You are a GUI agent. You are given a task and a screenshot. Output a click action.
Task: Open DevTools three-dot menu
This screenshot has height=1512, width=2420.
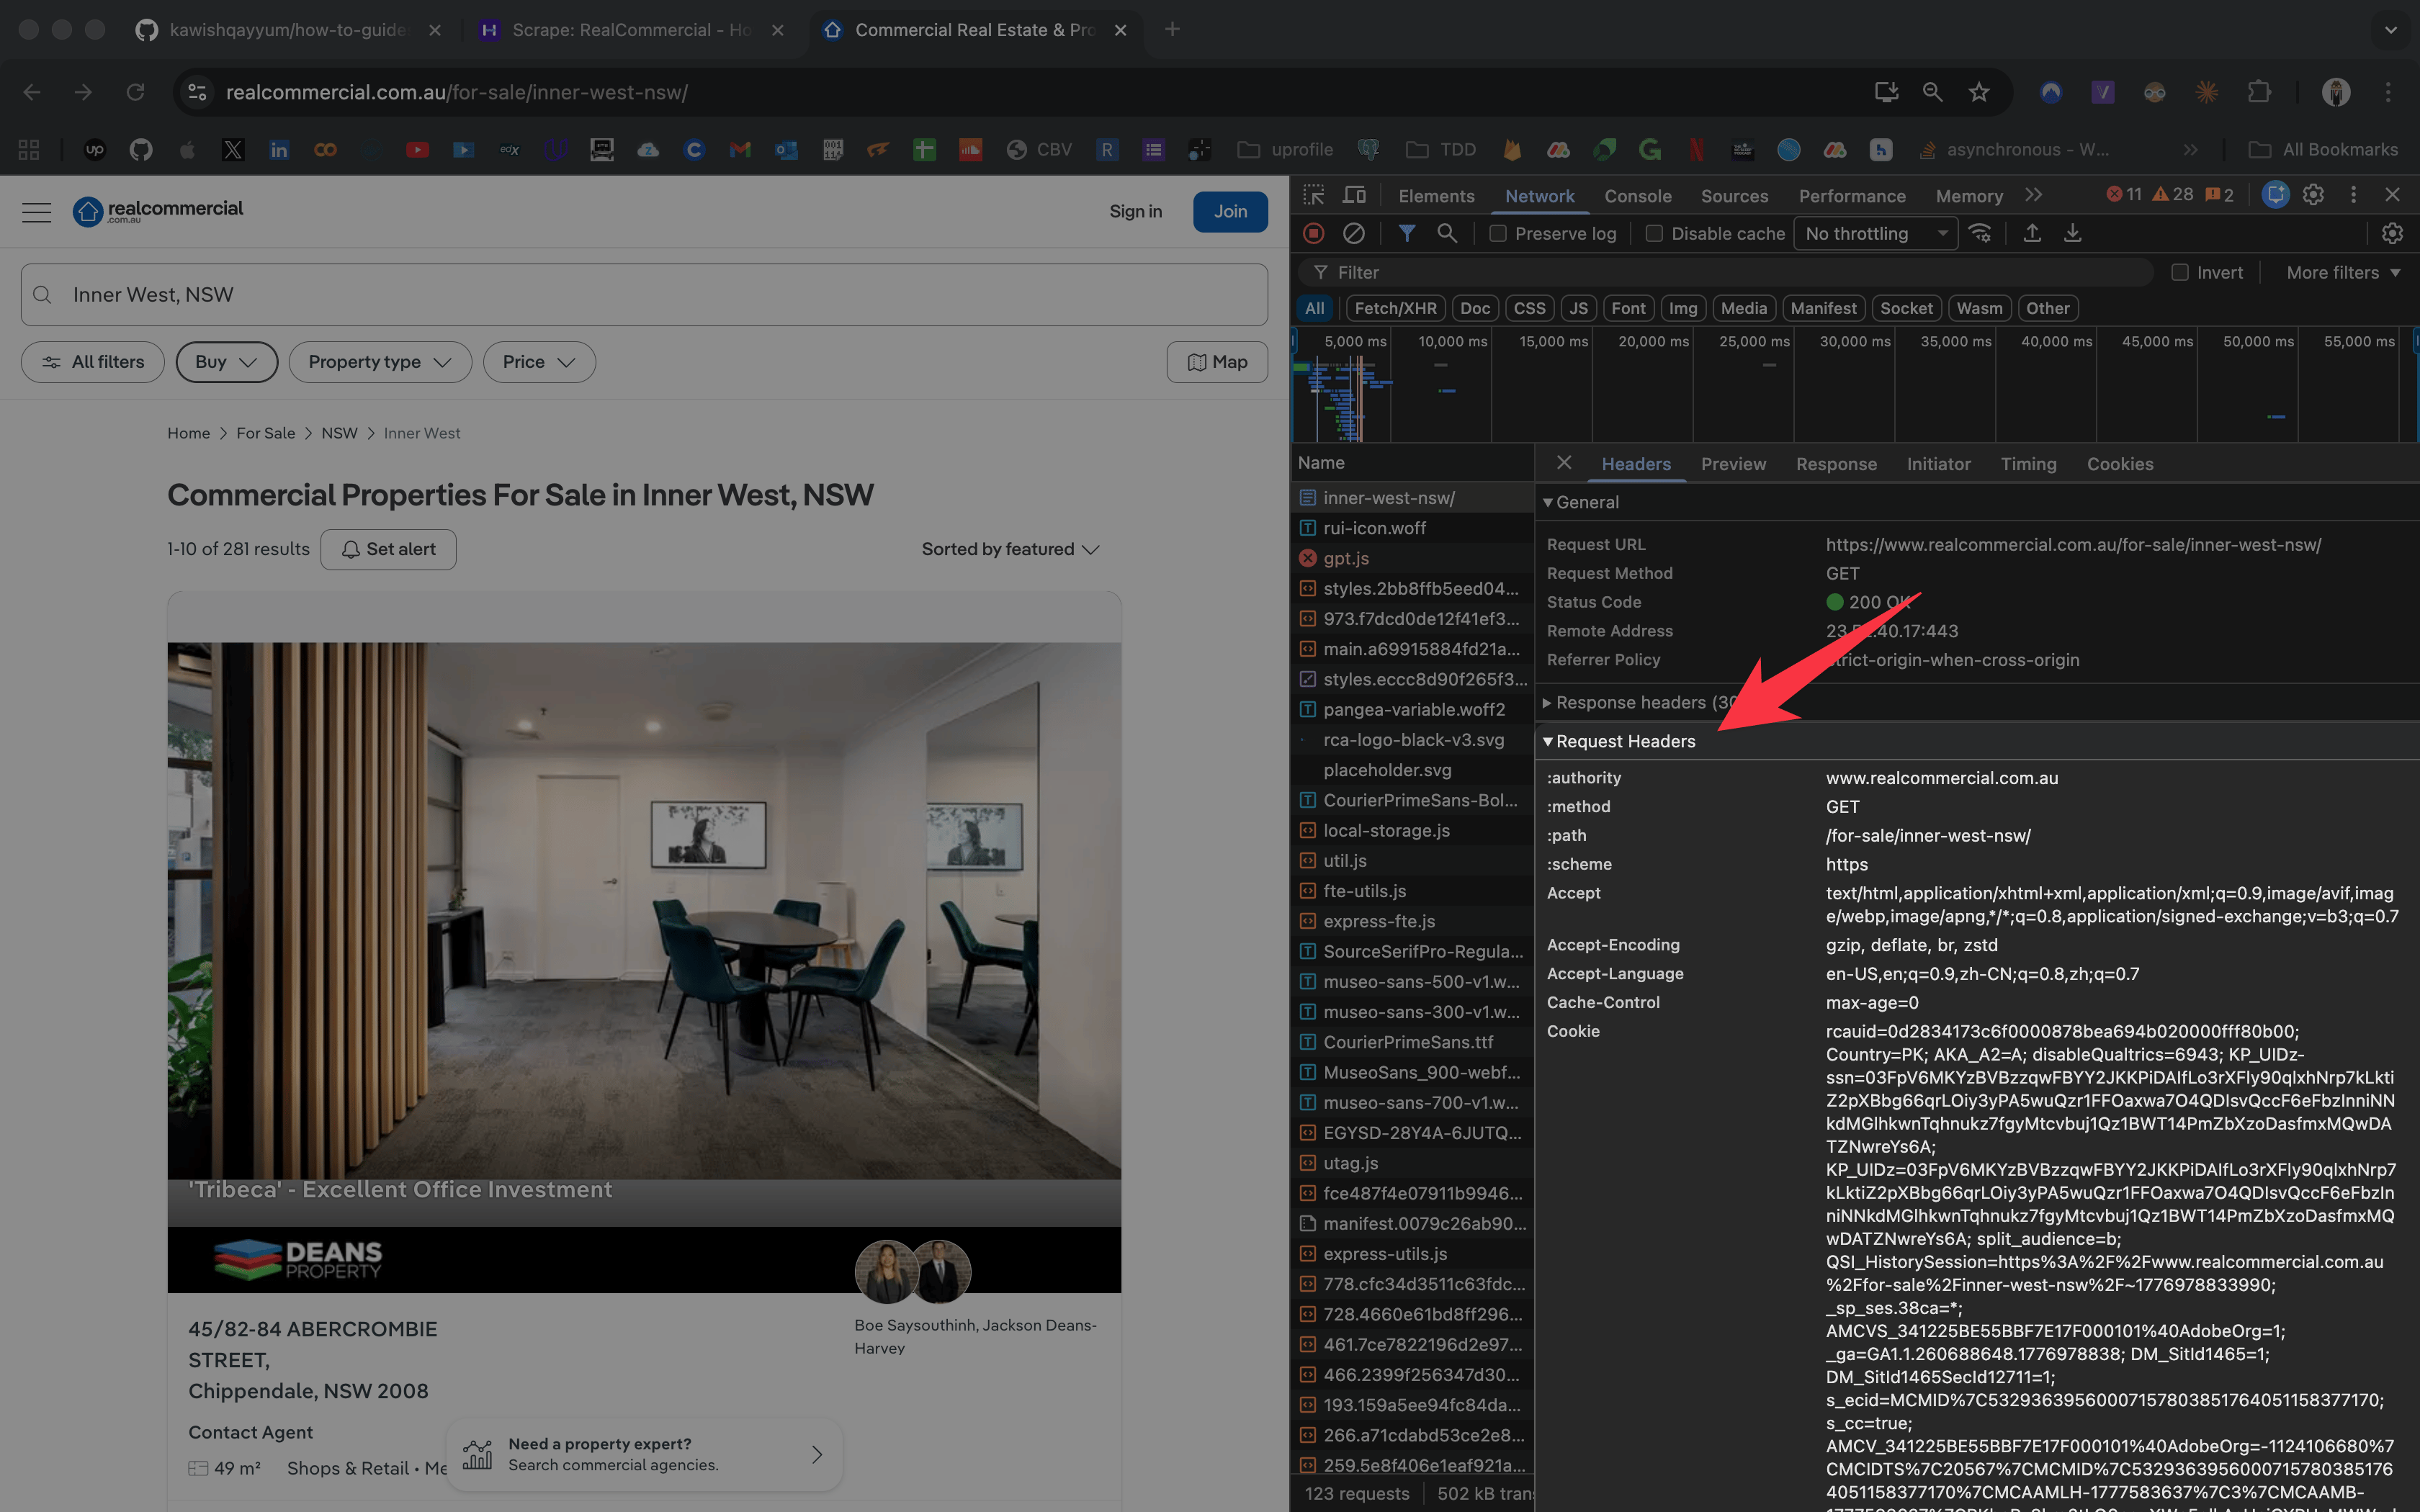point(2353,195)
